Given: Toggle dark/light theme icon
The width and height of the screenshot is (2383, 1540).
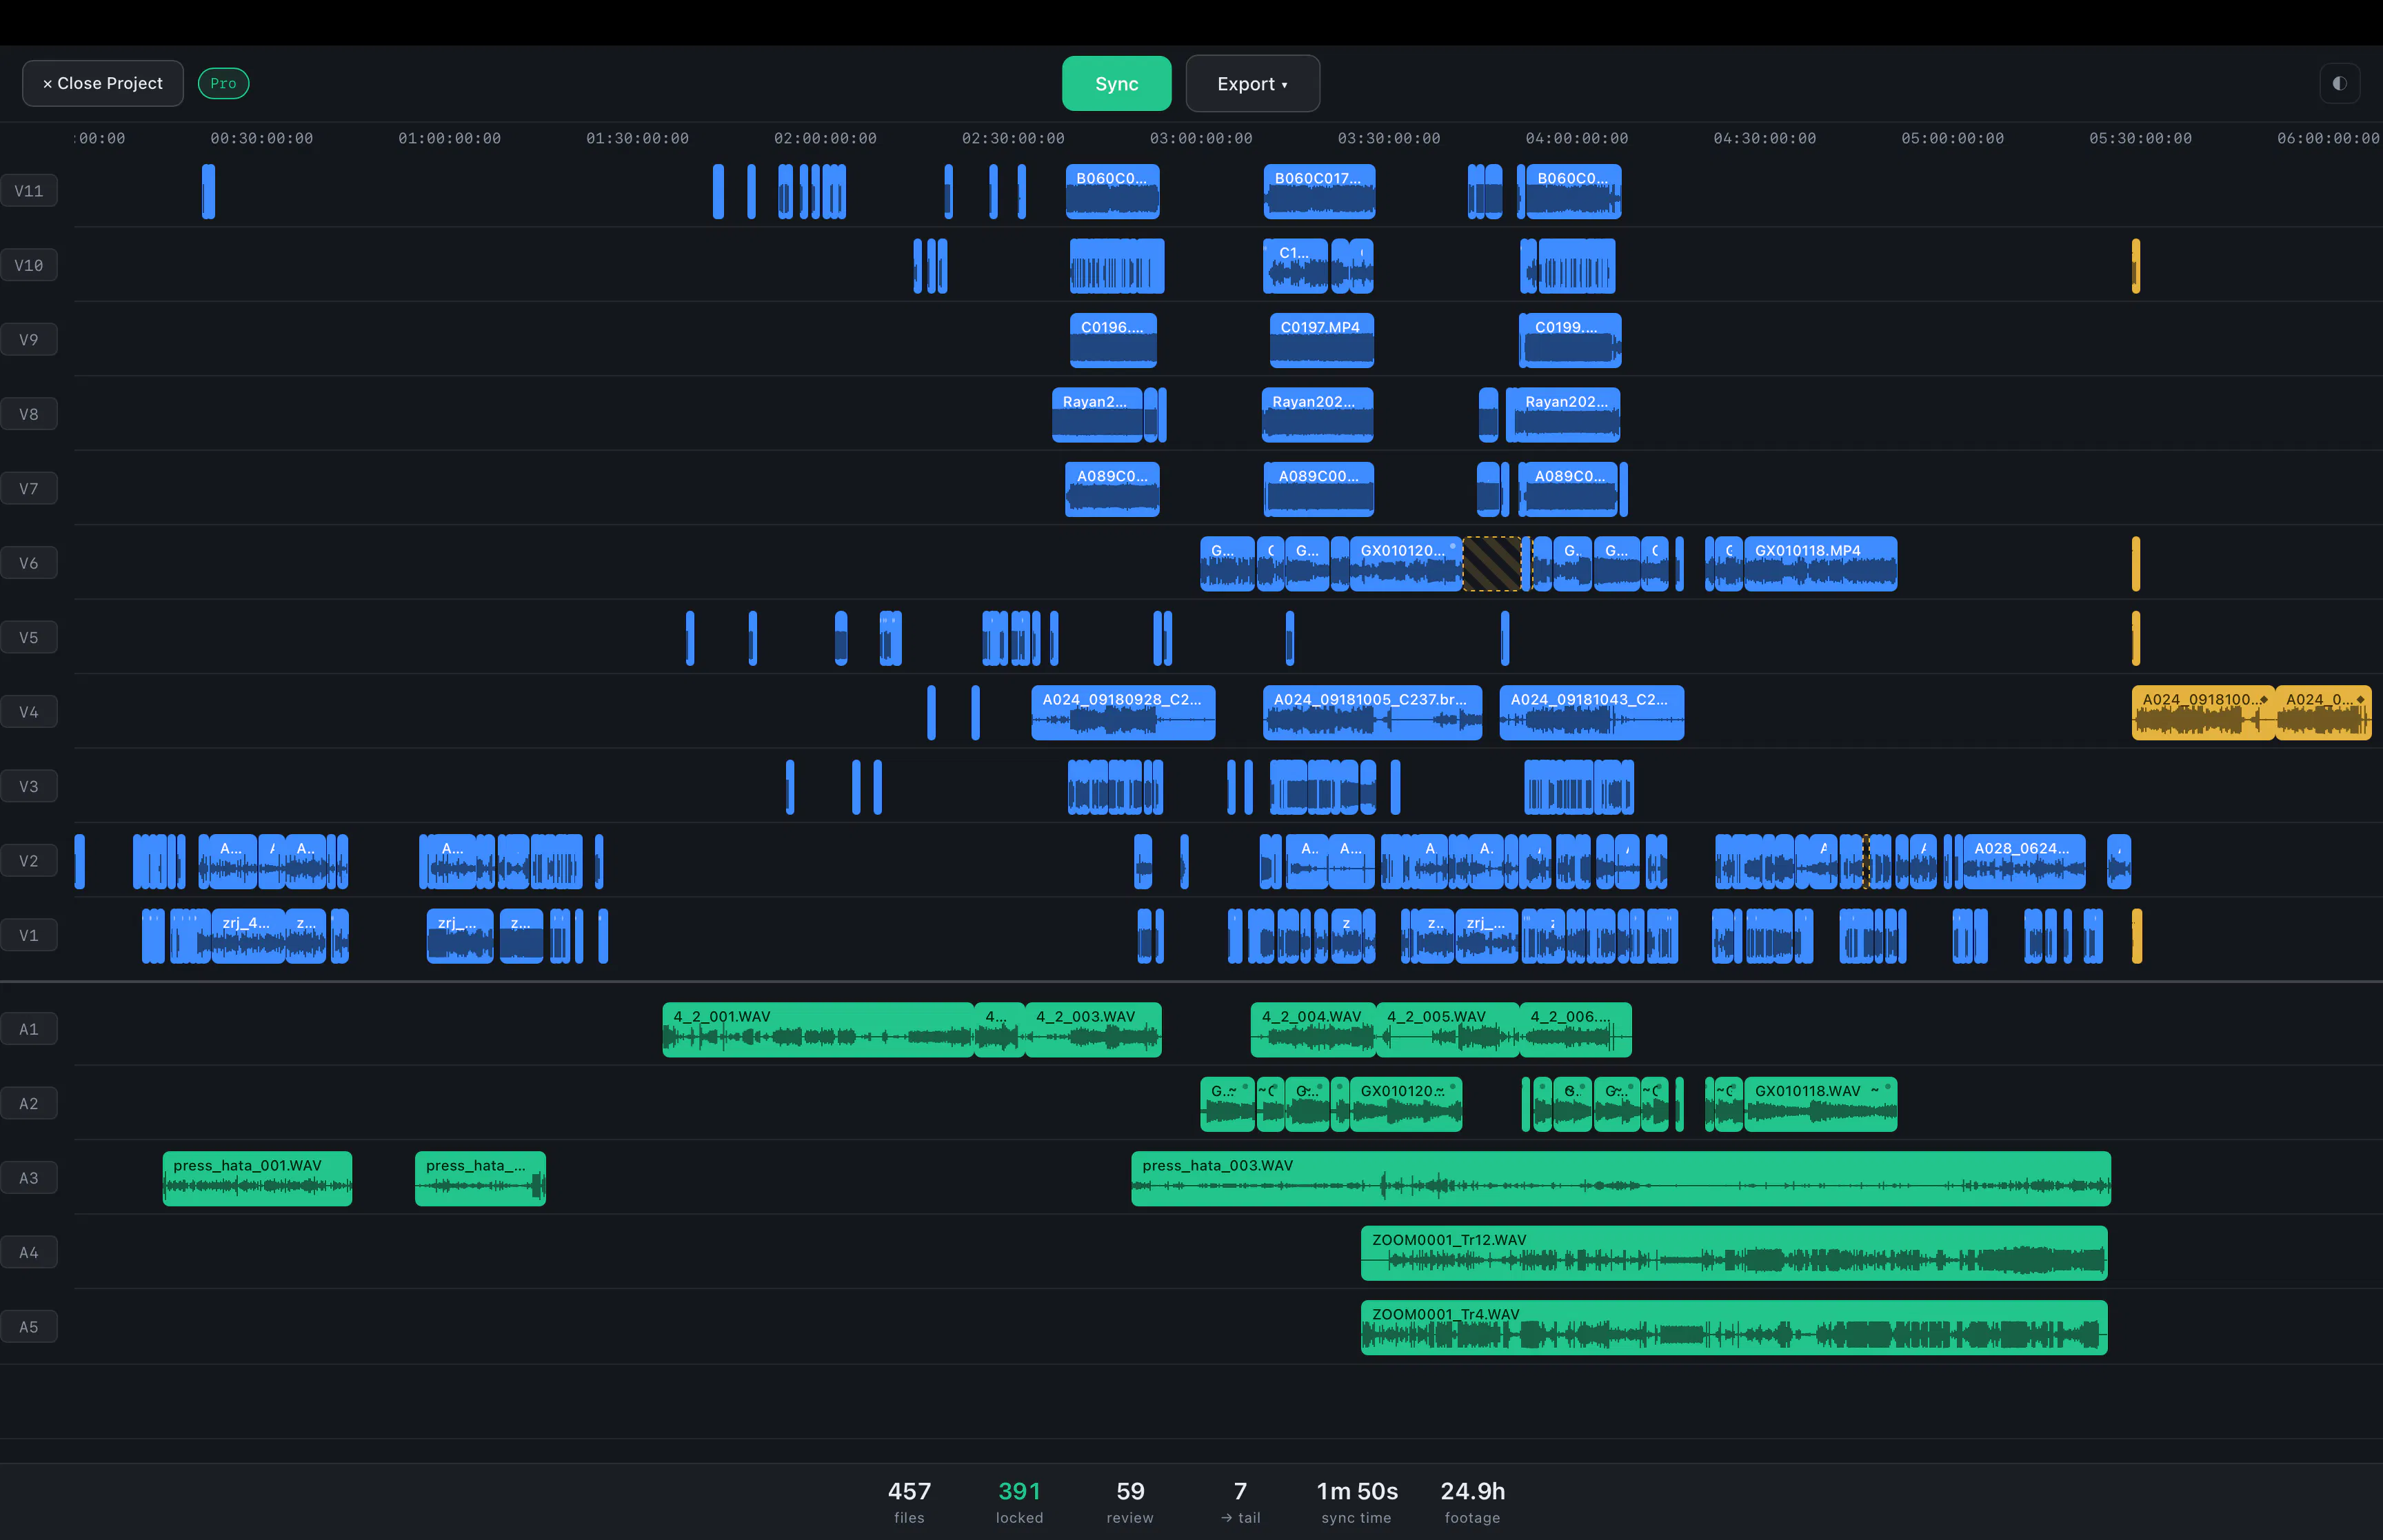Looking at the screenshot, I should click(x=2339, y=83).
